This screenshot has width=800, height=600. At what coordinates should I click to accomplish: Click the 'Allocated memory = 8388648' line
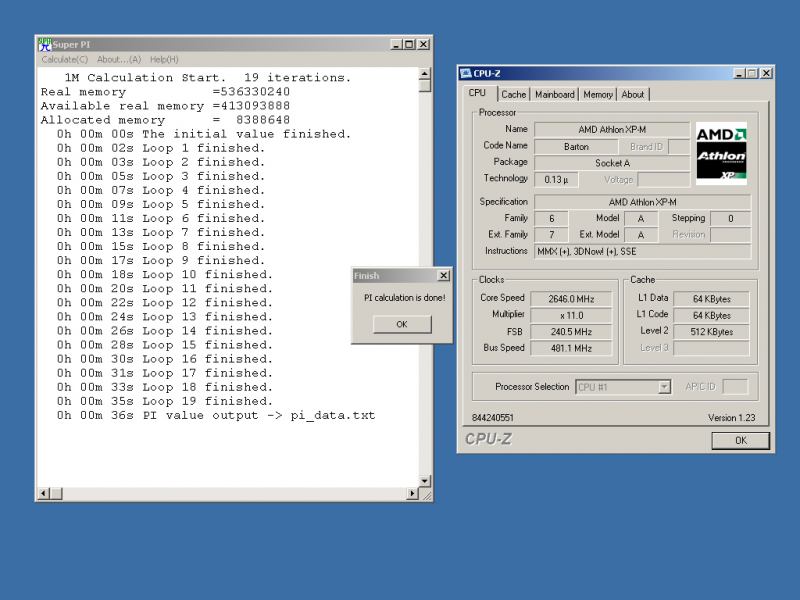(x=165, y=120)
